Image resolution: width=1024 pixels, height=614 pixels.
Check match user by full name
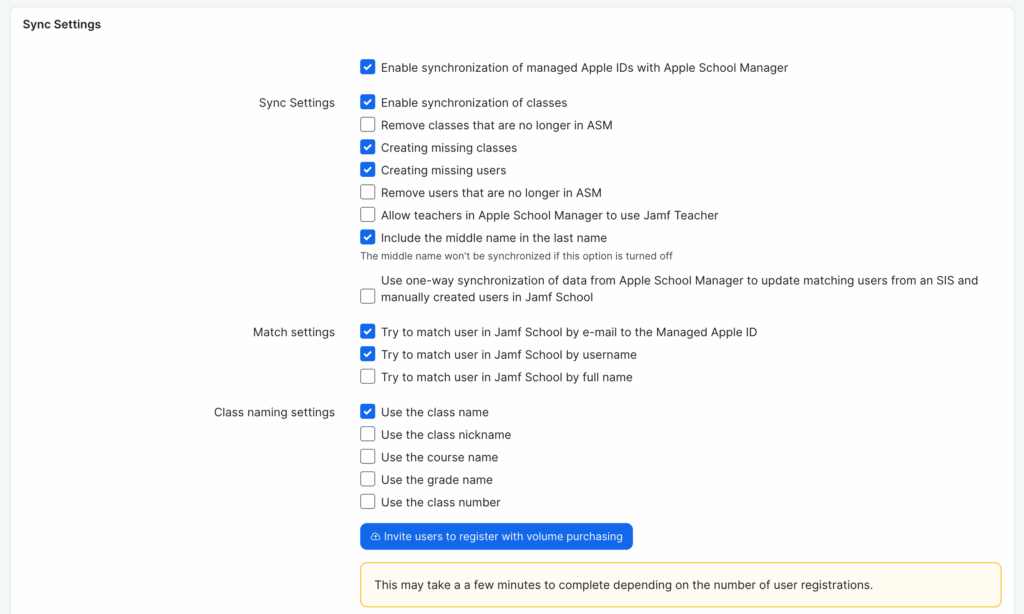(x=368, y=376)
